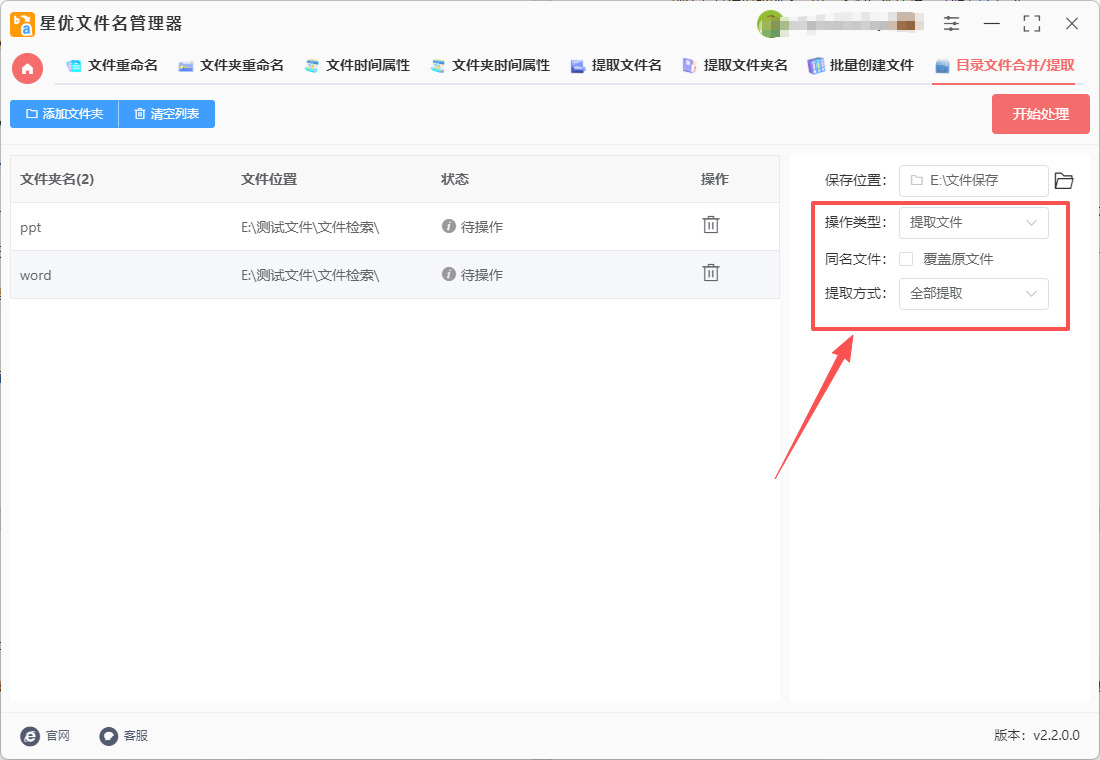Screen dimensions: 1100x760
Task: Click 文件夹名(2) column header
Action: 57,180
